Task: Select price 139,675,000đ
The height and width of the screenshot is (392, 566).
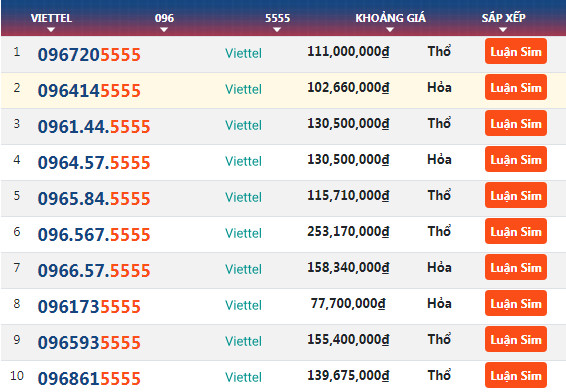Action: pos(348,375)
